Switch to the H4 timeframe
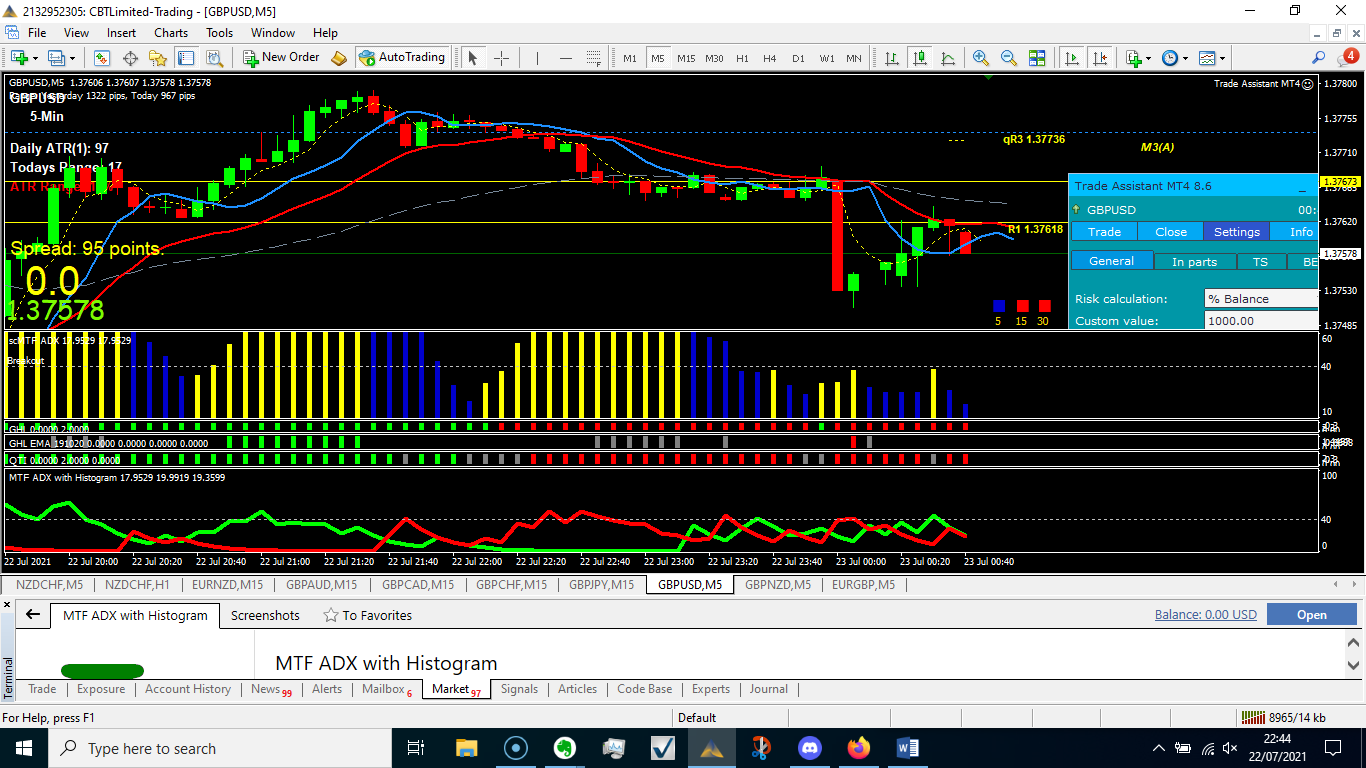The image size is (1366, 768). [x=770, y=58]
